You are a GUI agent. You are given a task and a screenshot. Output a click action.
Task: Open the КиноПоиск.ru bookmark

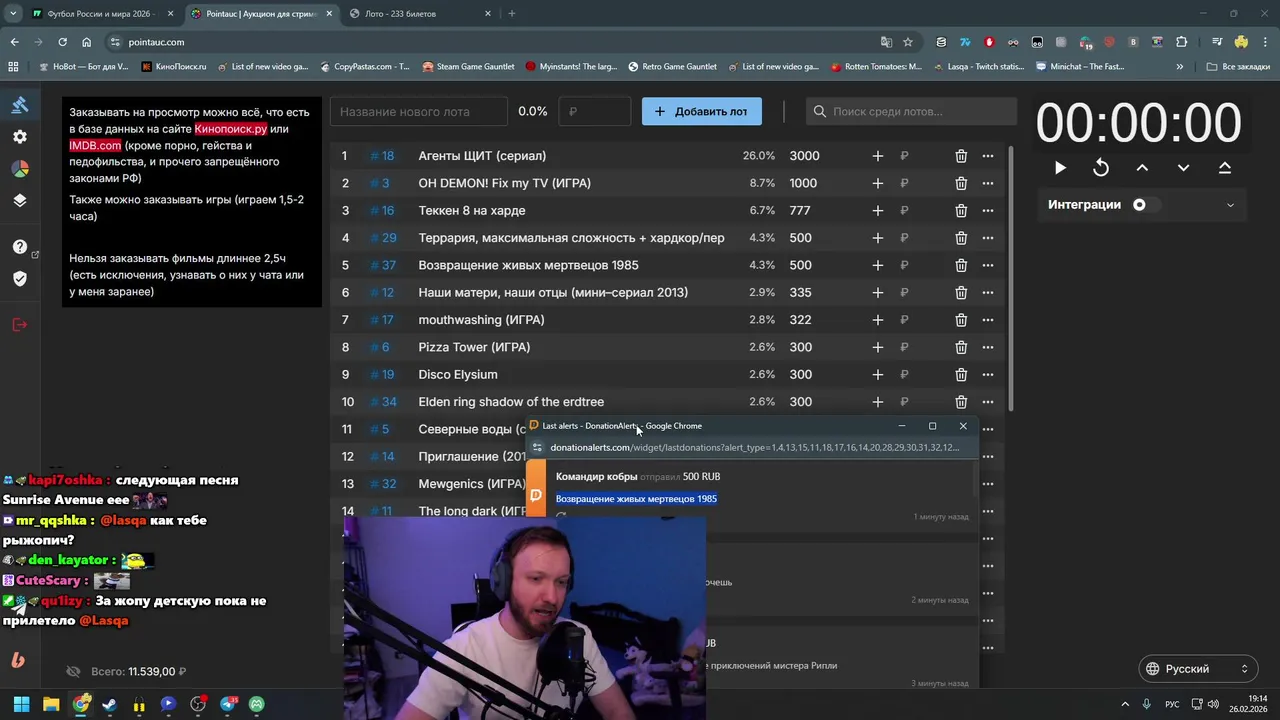click(174, 67)
